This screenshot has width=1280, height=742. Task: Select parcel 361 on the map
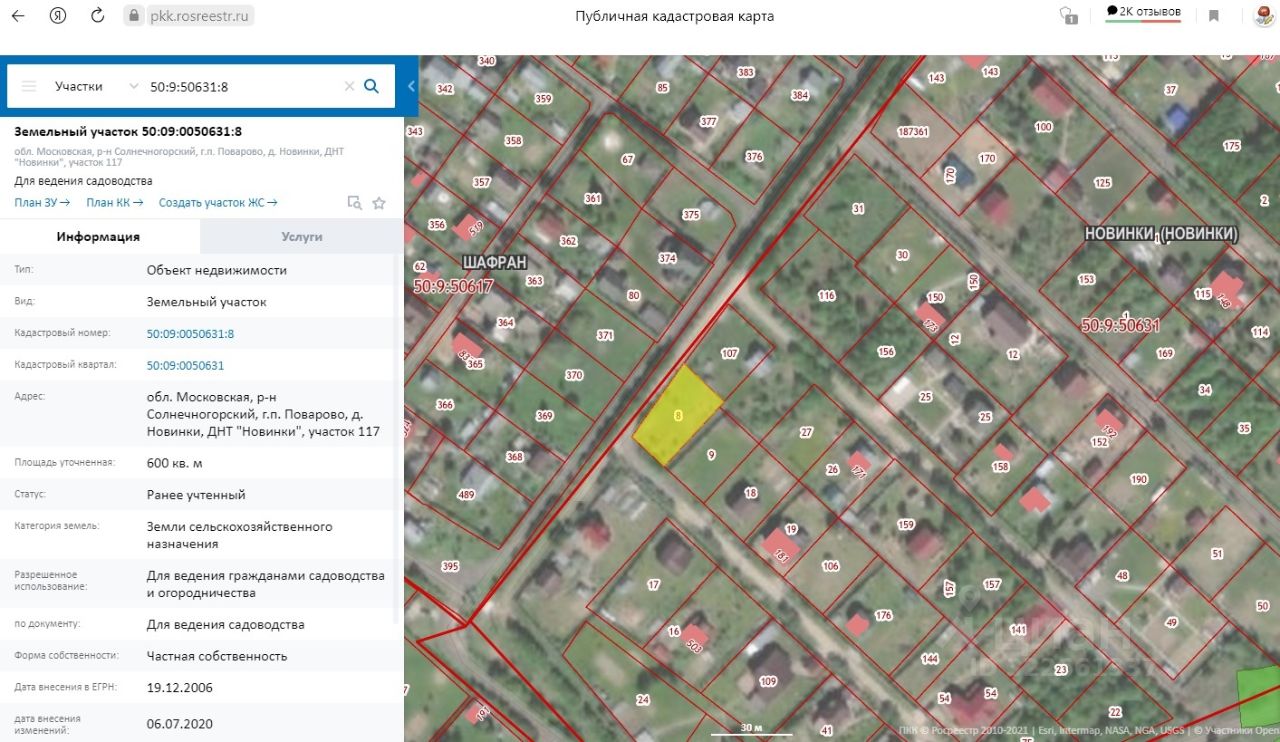click(593, 198)
